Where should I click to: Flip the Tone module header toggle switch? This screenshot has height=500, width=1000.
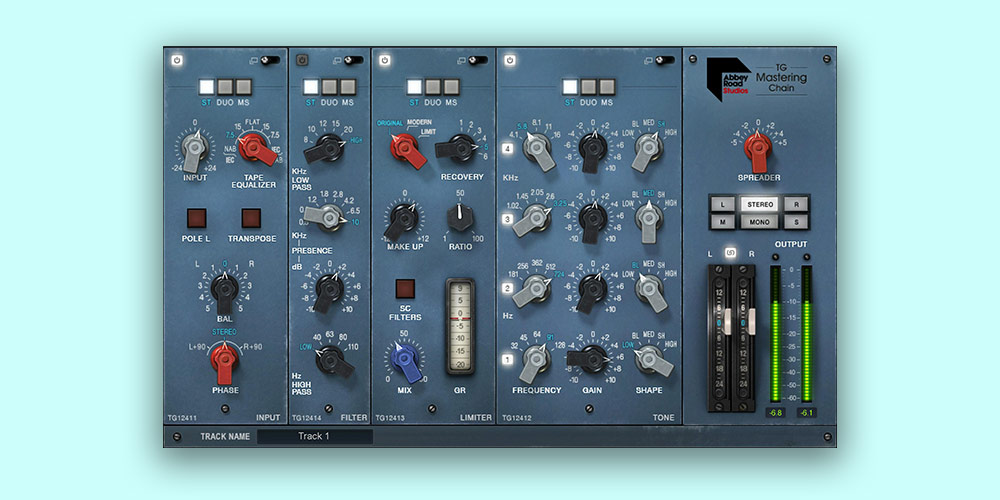(665, 61)
